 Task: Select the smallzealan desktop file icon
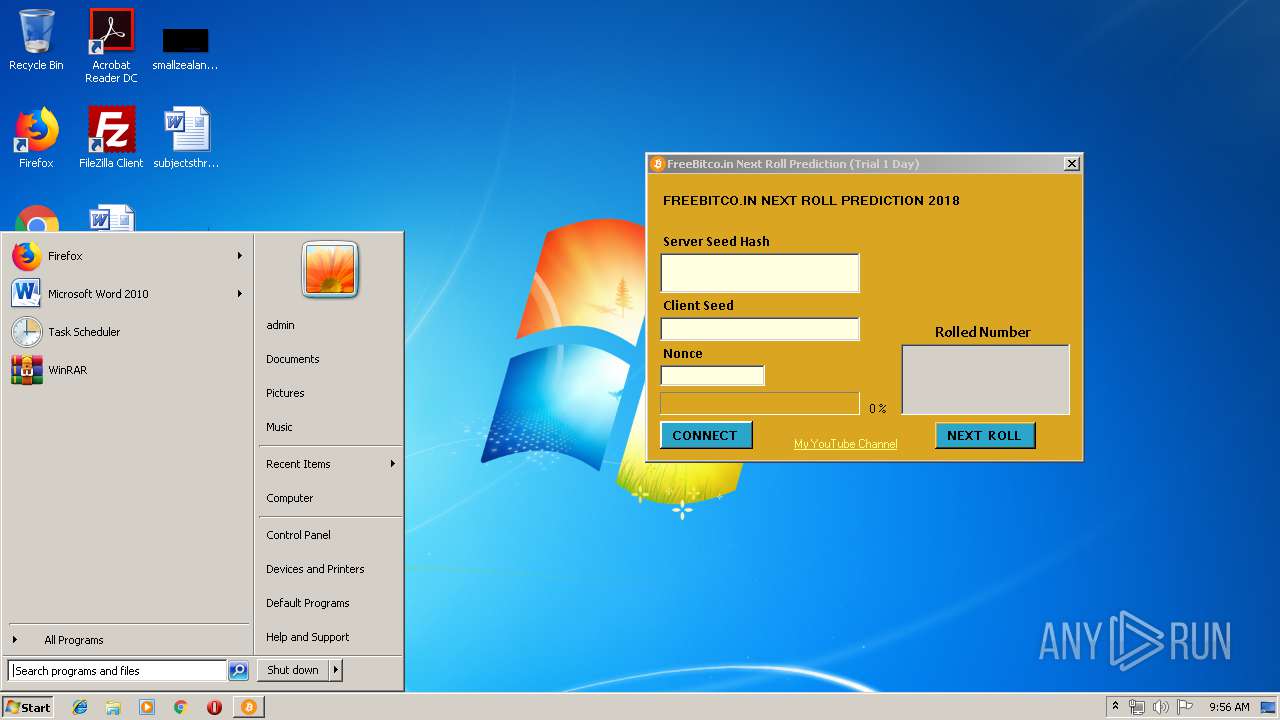(185, 48)
